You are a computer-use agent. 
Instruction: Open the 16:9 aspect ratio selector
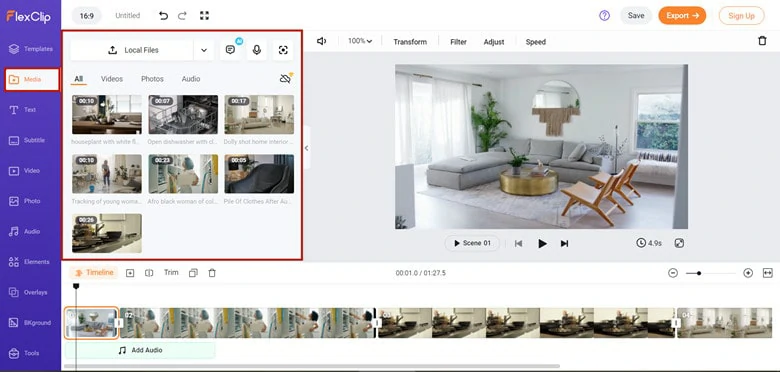pos(87,16)
